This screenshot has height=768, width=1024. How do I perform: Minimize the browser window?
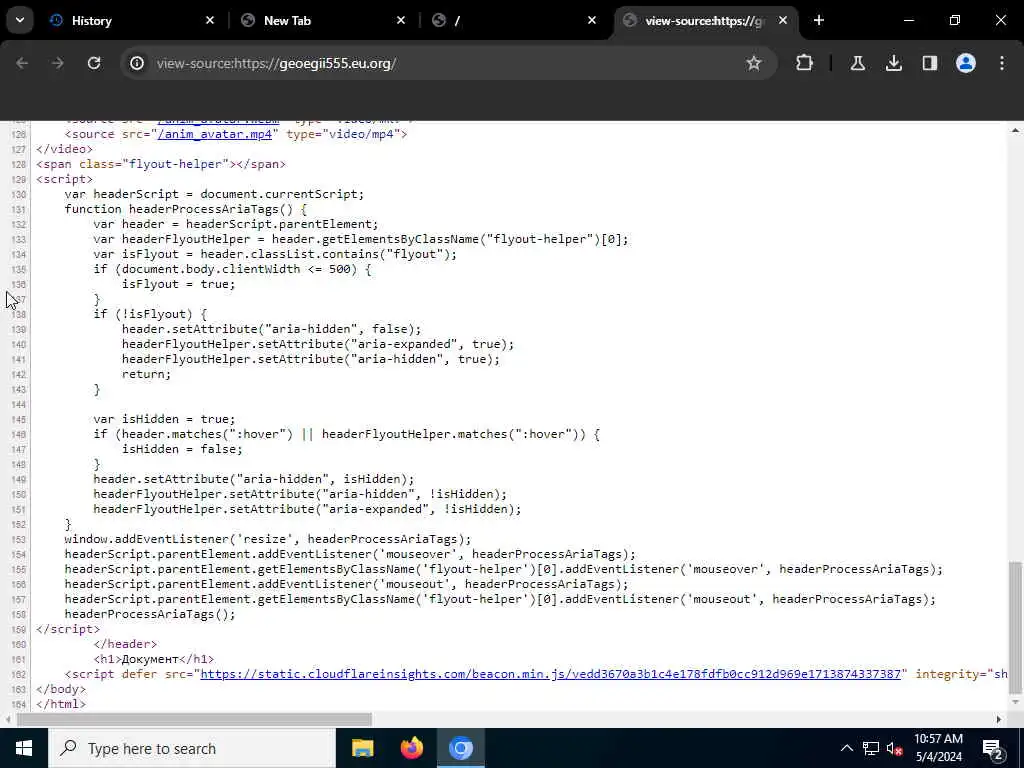tap(908, 20)
